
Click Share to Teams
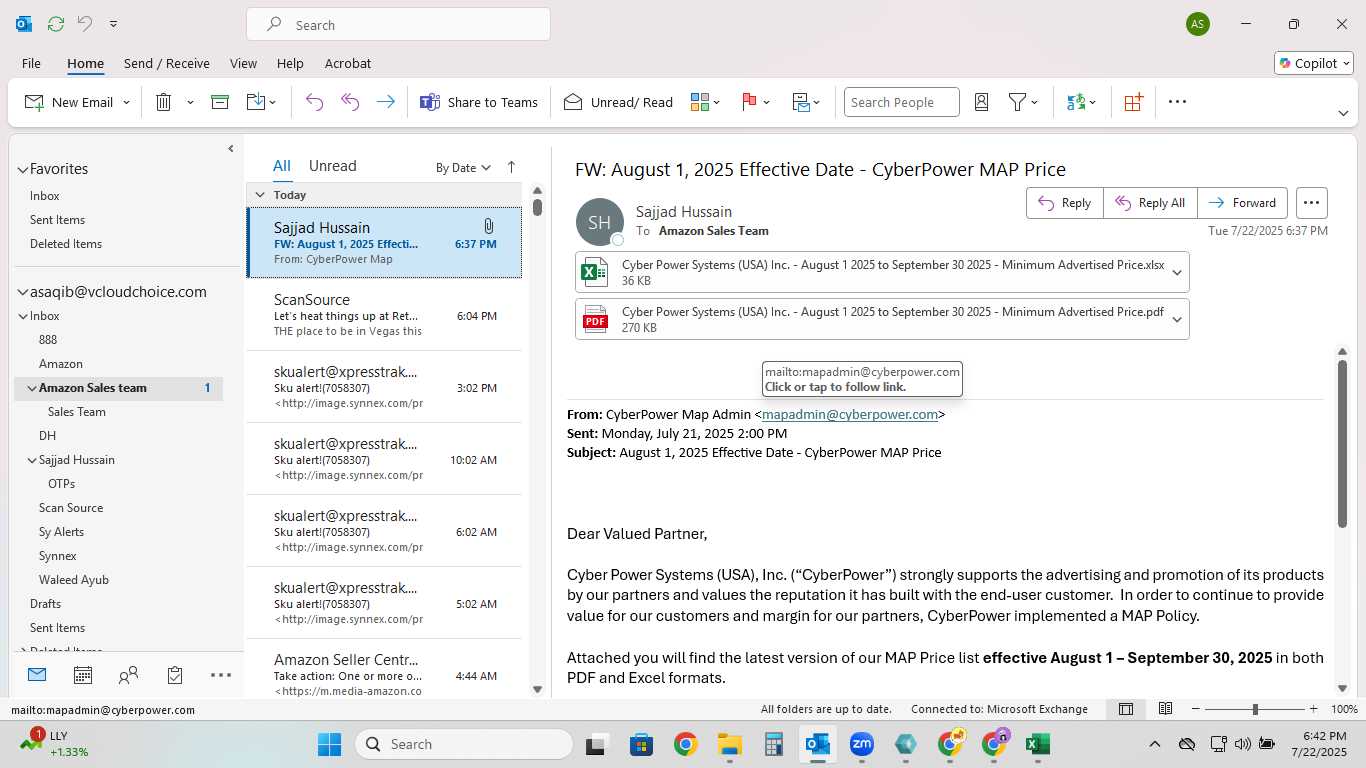[x=479, y=102]
